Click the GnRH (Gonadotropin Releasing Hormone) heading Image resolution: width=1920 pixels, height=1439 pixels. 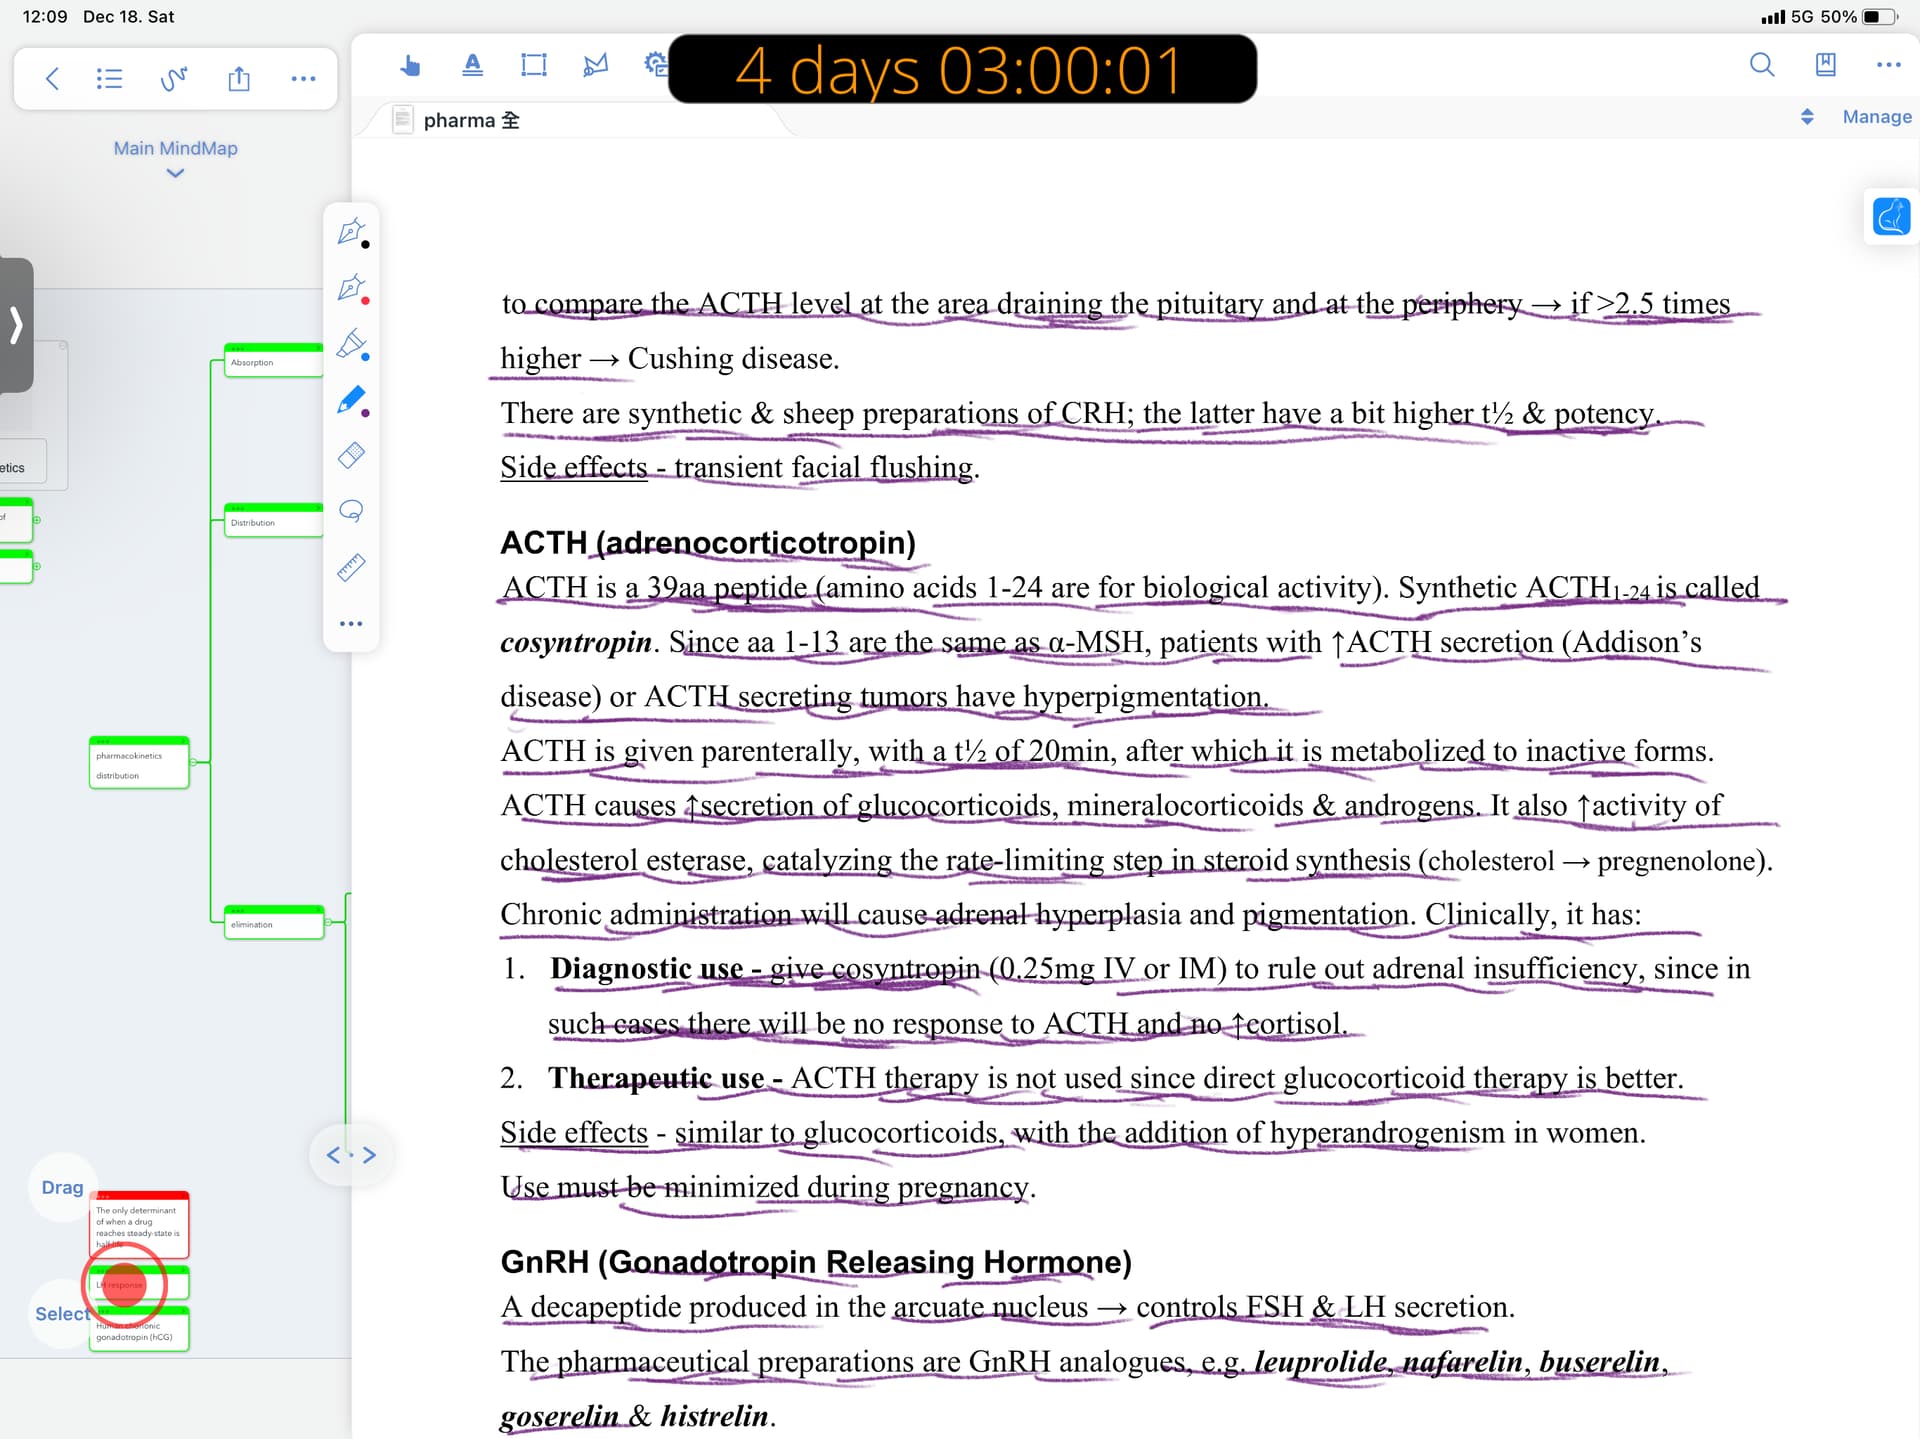(x=816, y=1262)
